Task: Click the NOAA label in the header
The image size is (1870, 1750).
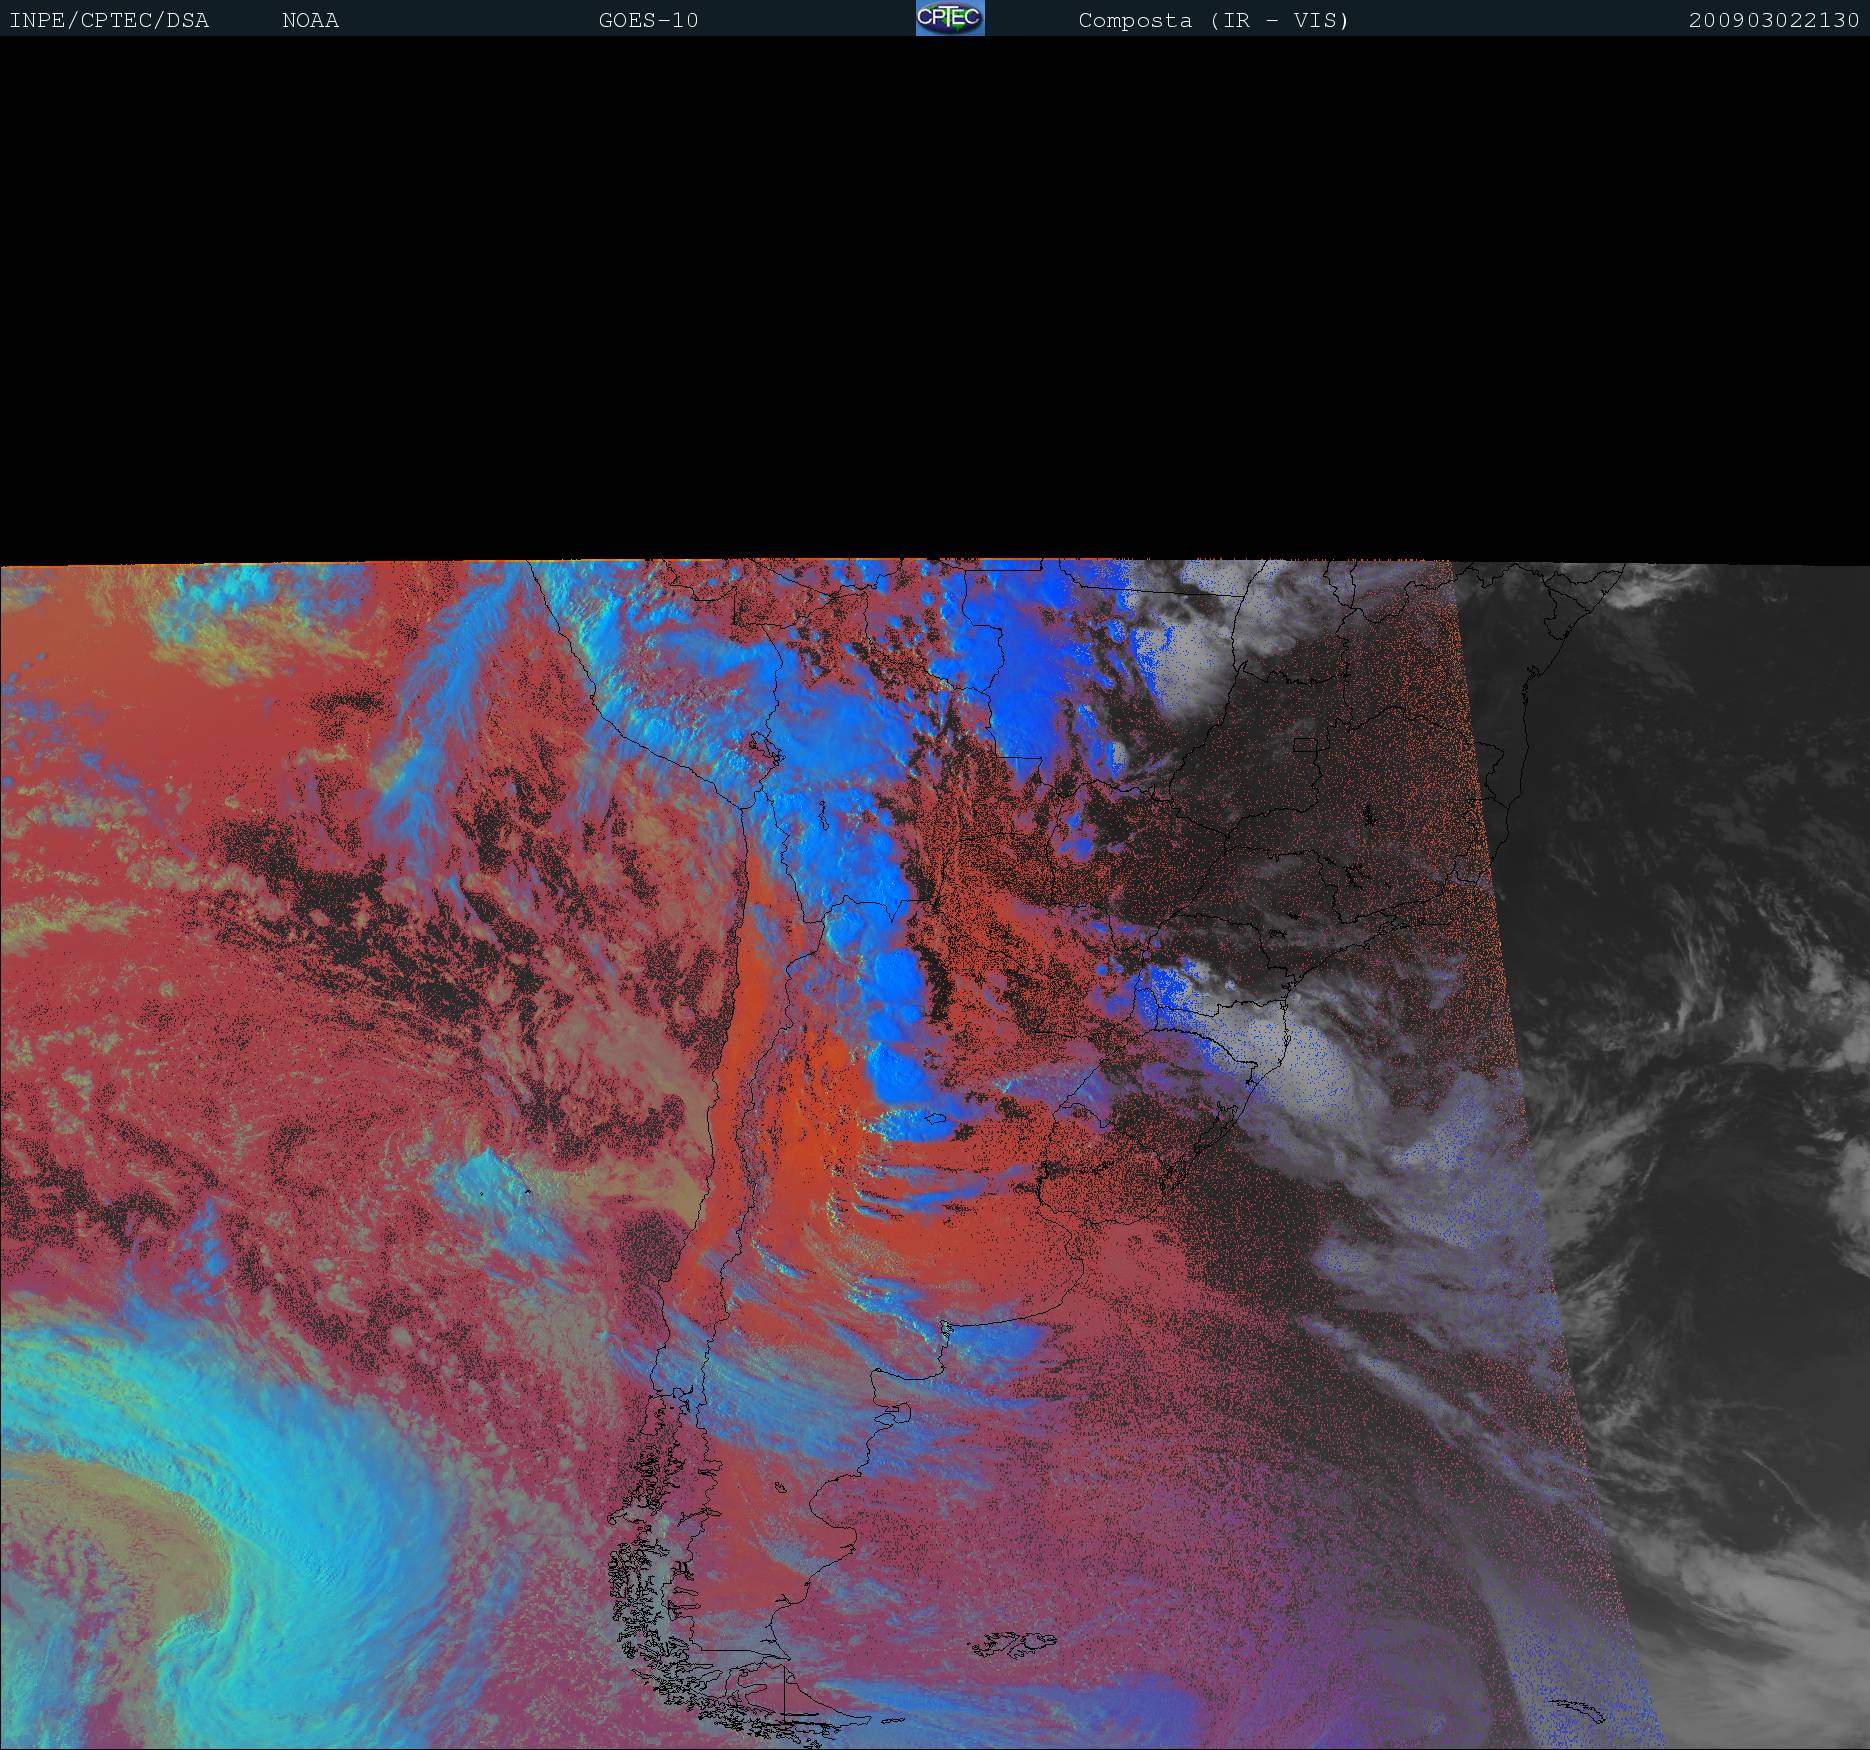Action: 310,21
